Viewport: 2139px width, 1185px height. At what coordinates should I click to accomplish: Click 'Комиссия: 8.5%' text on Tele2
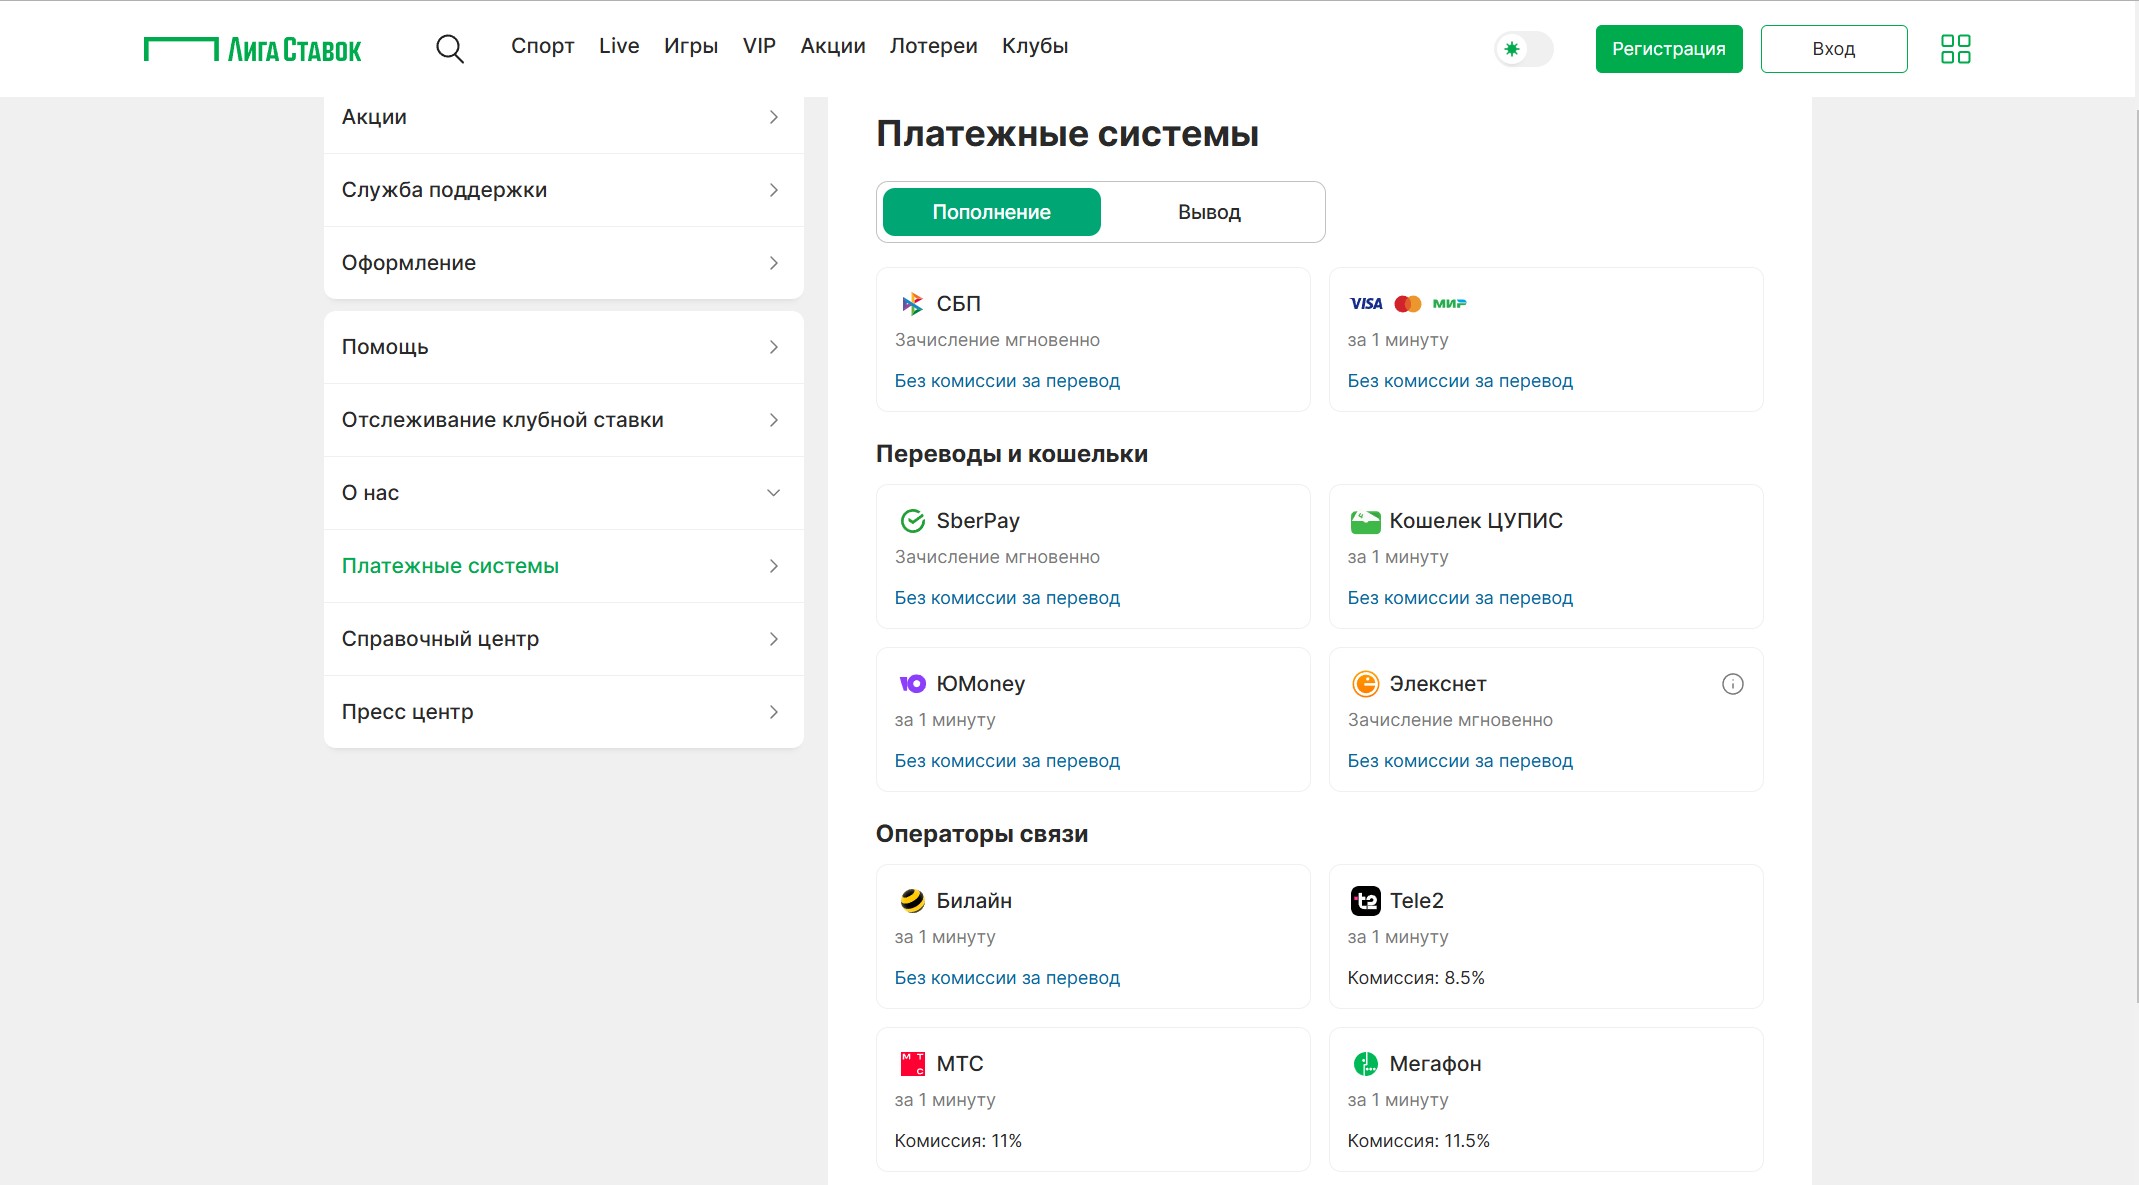pos(1415,978)
